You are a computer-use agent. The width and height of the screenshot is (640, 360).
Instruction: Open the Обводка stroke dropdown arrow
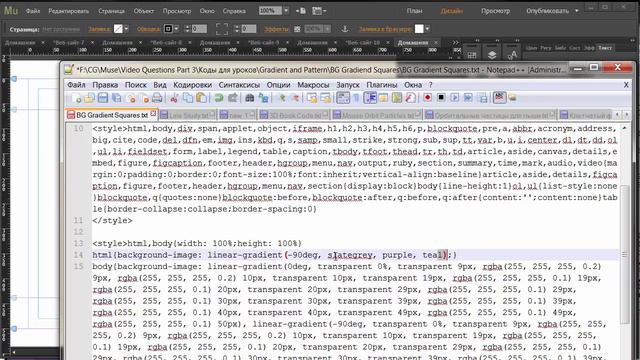pos(176,29)
